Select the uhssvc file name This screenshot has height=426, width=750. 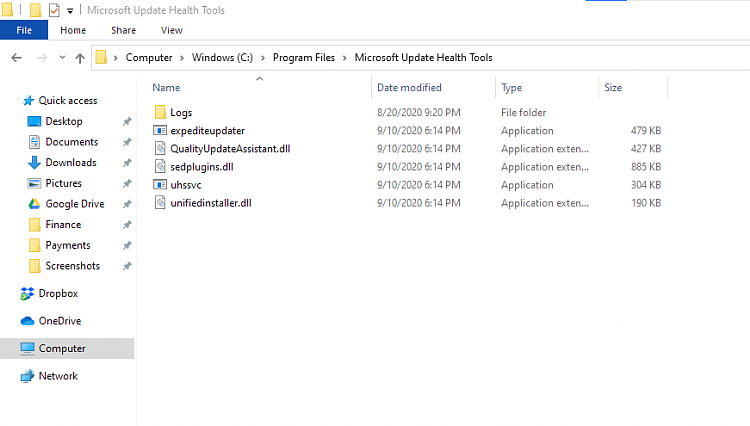click(x=186, y=185)
